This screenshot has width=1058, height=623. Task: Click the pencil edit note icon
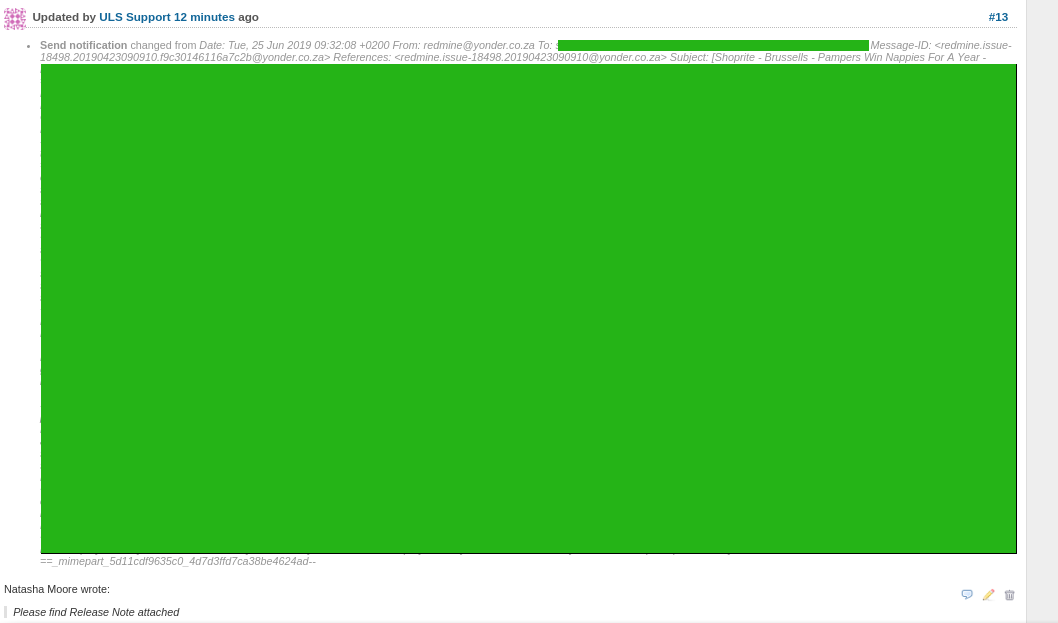[988, 594]
